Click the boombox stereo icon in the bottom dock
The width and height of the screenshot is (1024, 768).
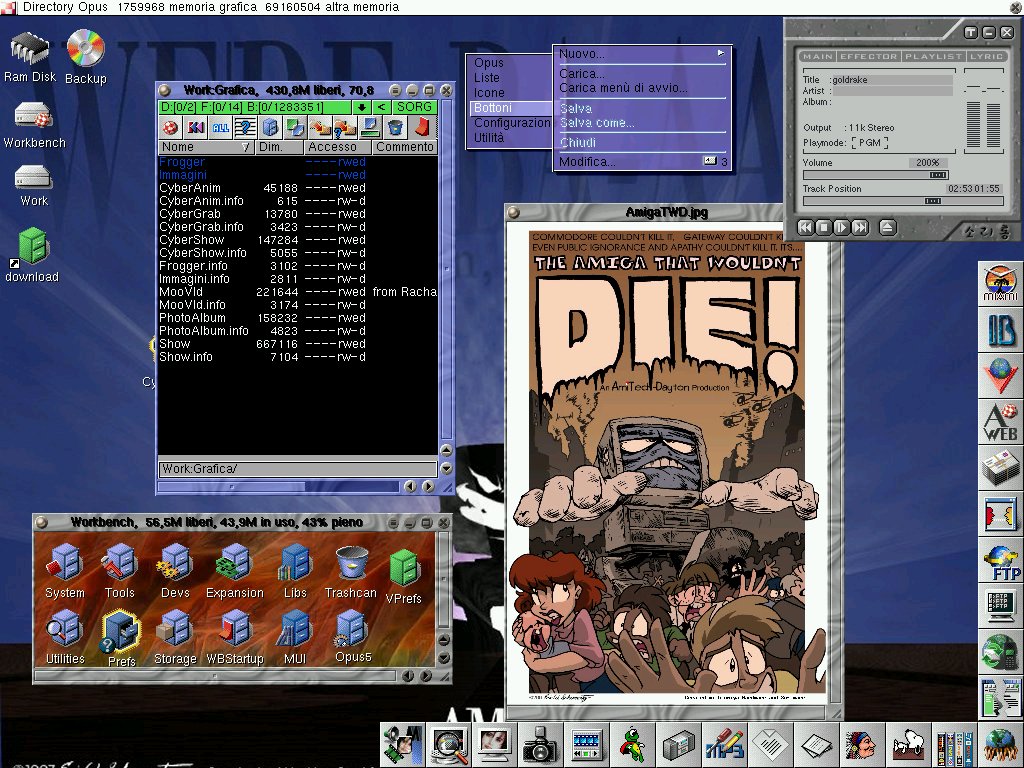(679, 745)
